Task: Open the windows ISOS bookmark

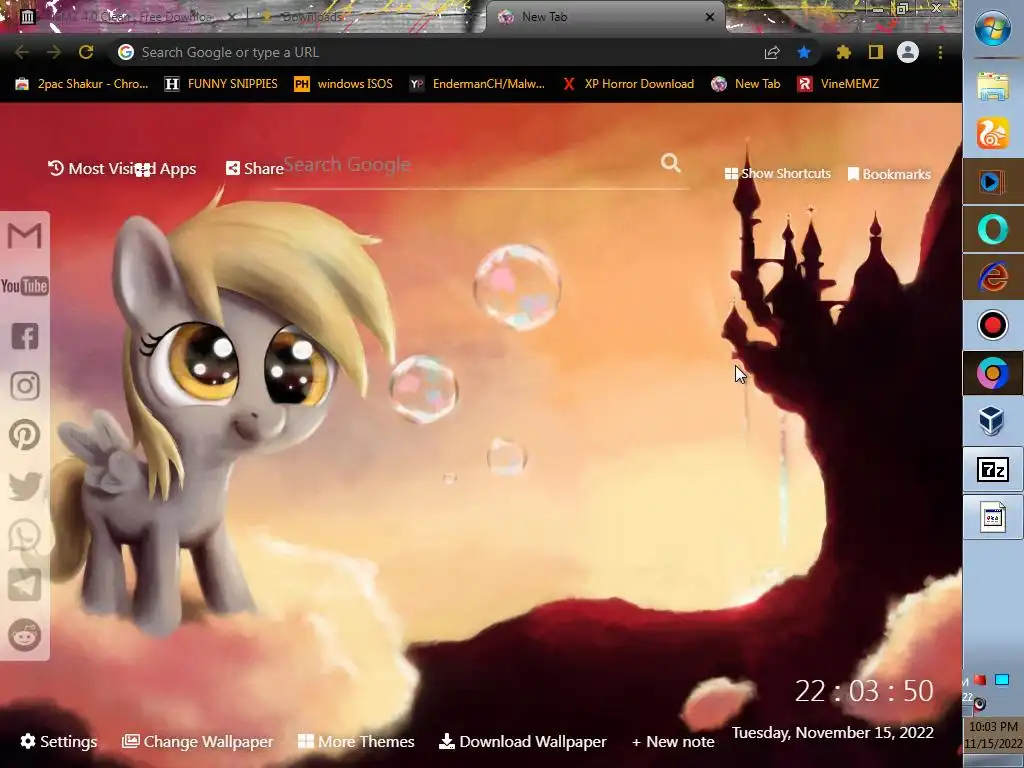Action: (344, 84)
